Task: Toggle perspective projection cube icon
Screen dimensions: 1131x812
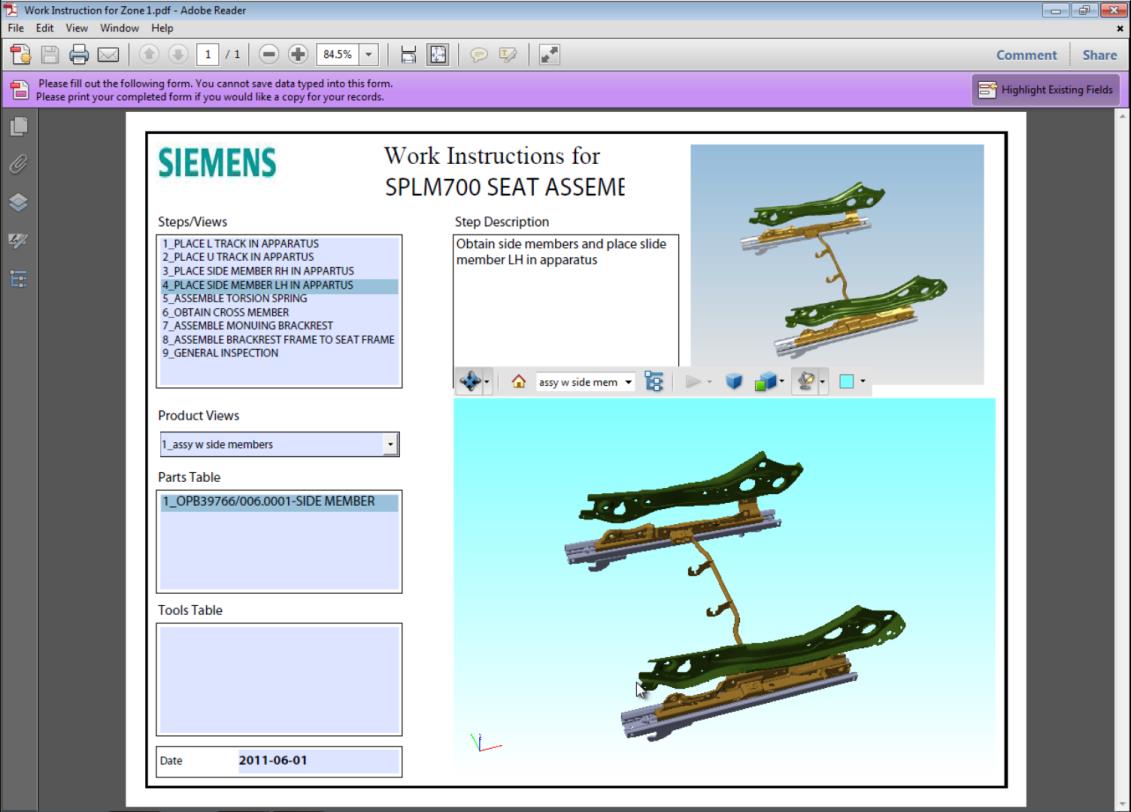Action: click(x=734, y=381)
